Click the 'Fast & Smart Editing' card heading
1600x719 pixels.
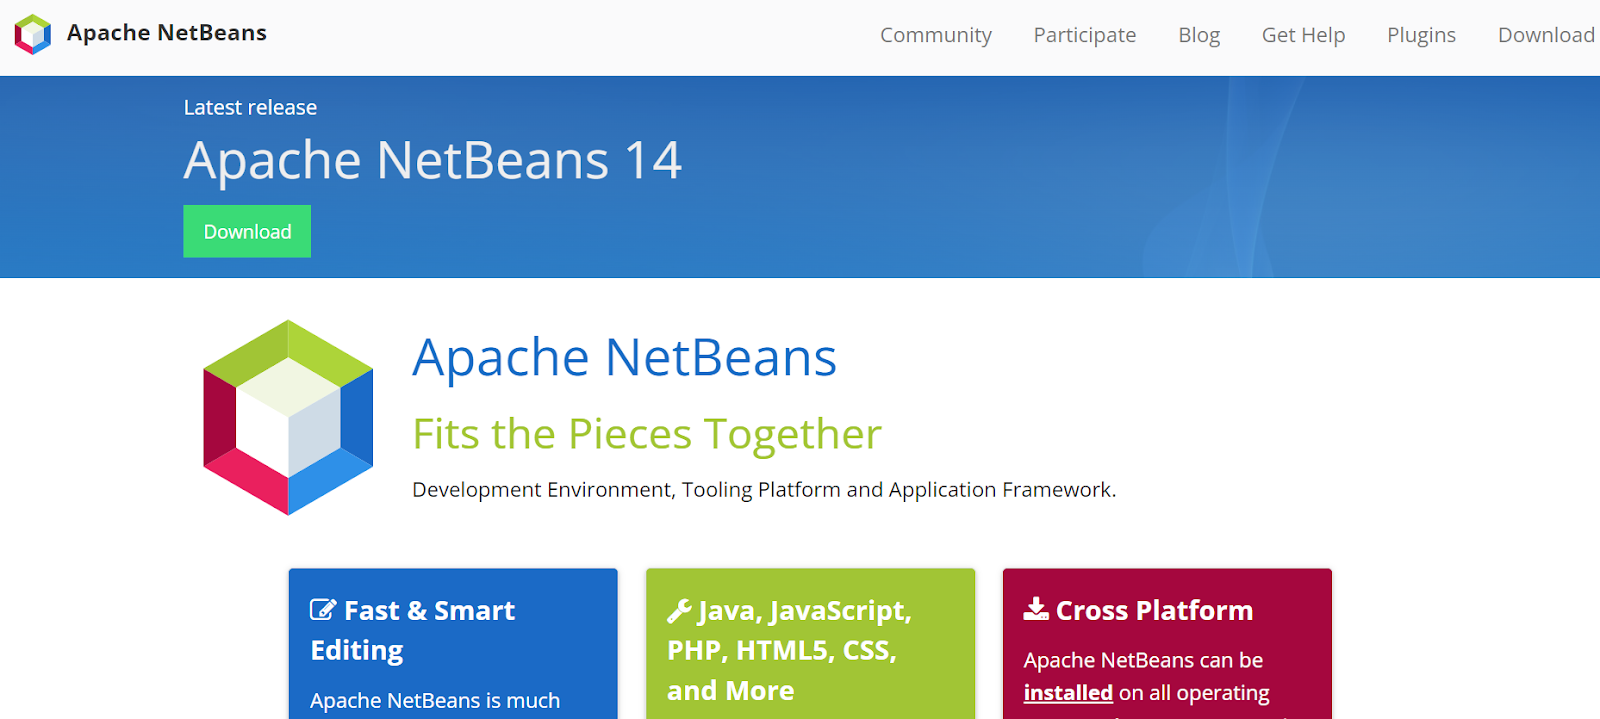(413, 630)
